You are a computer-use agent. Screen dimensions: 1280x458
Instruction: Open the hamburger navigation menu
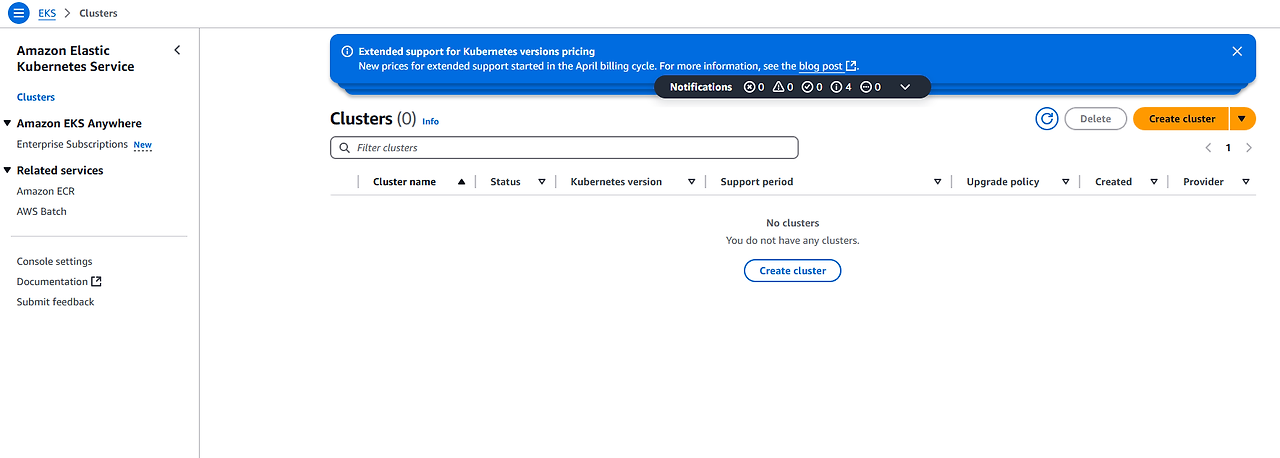pyautogui.click(x=18, y=13)
